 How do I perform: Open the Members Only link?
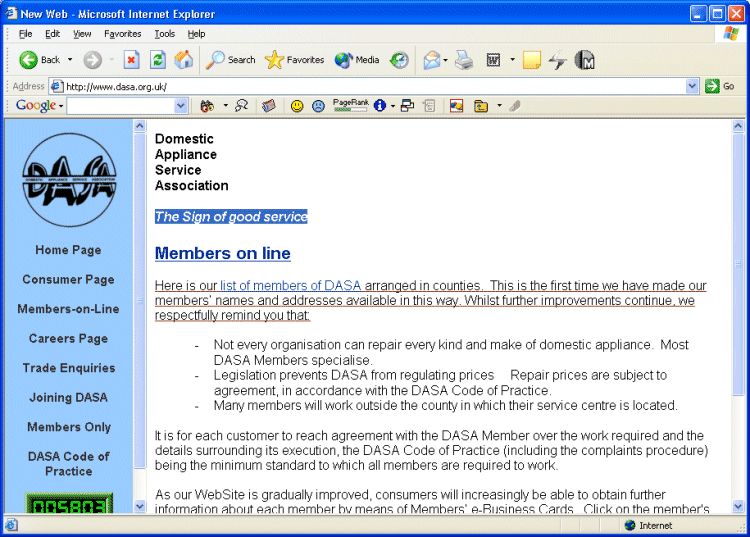click(x=69, y=427)
